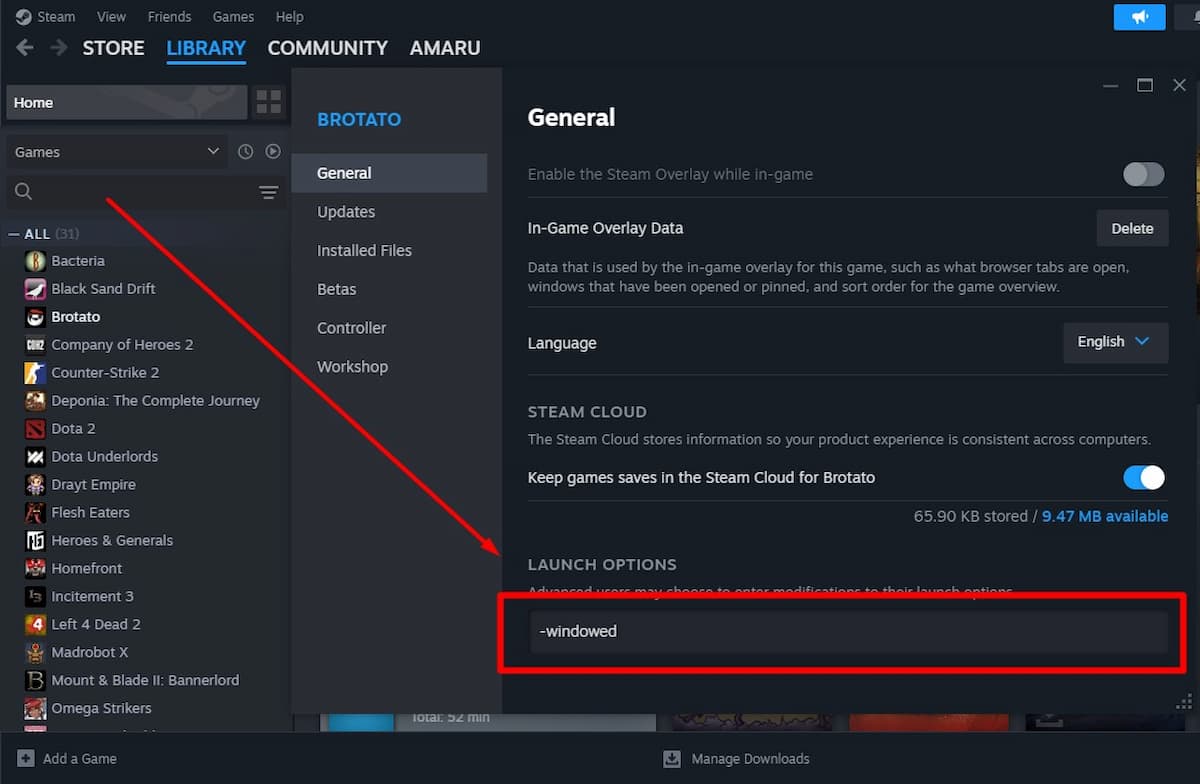Delete the in-game overlay data
Screen dimensions: 1200x784
coord(1132,228)
